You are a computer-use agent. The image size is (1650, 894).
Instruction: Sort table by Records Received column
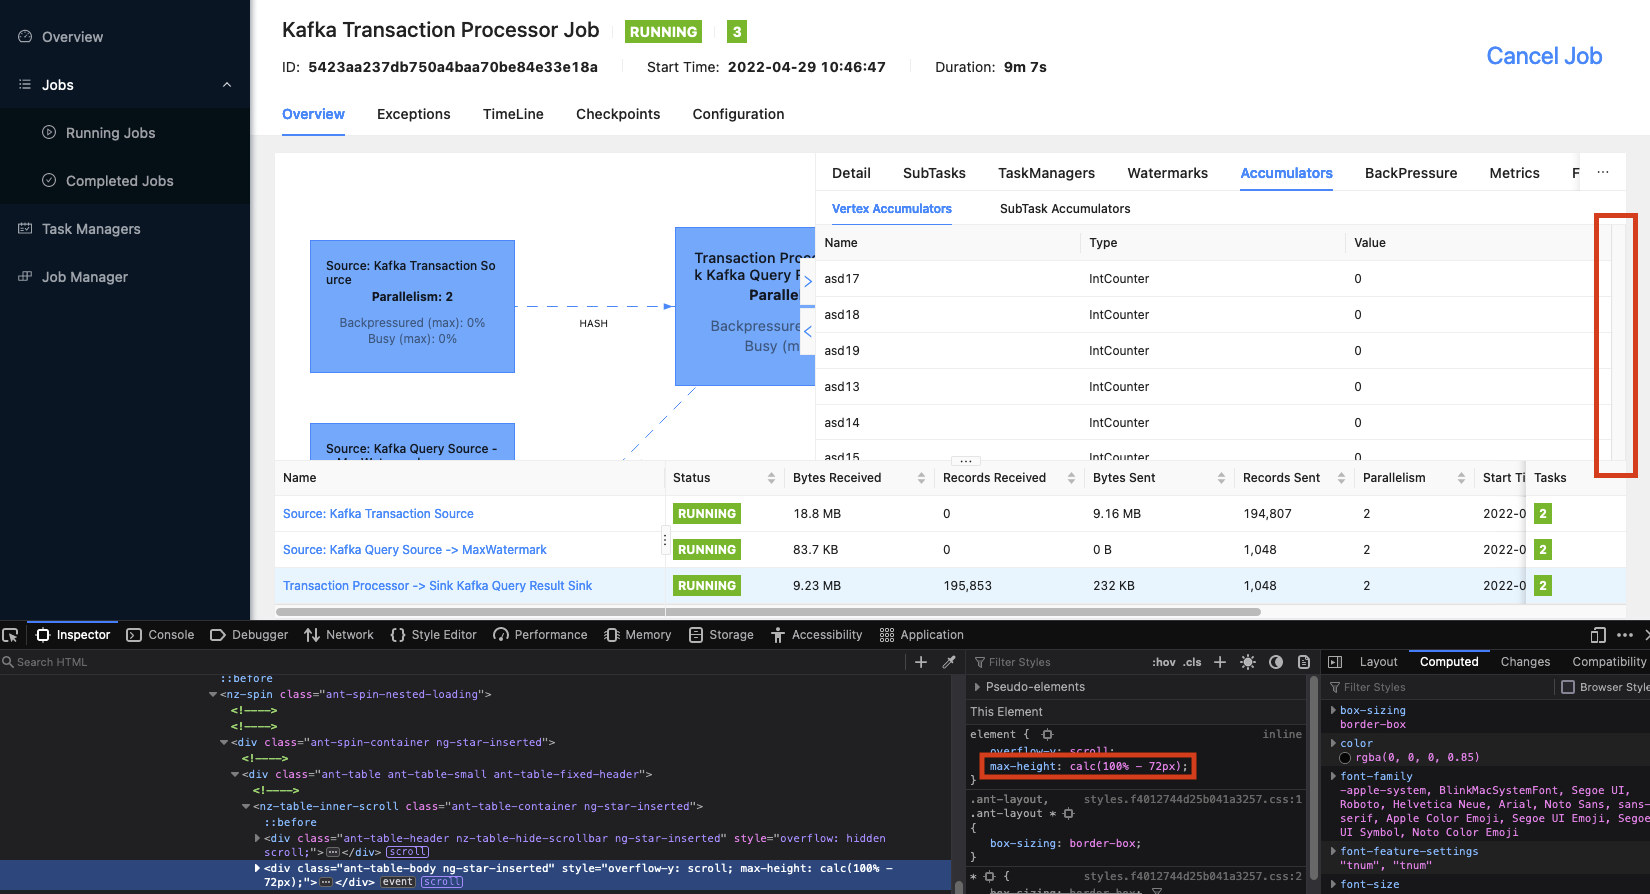(1071, 478)
